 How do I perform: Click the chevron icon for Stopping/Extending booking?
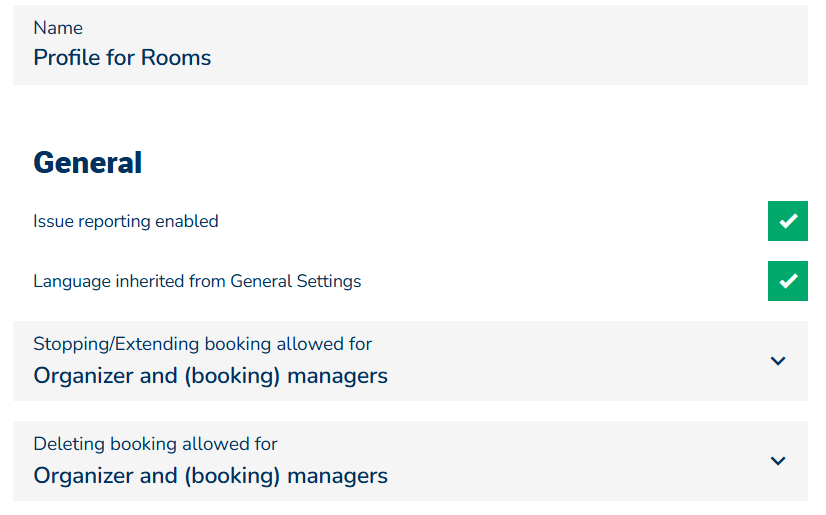click(x=778, y=361)
